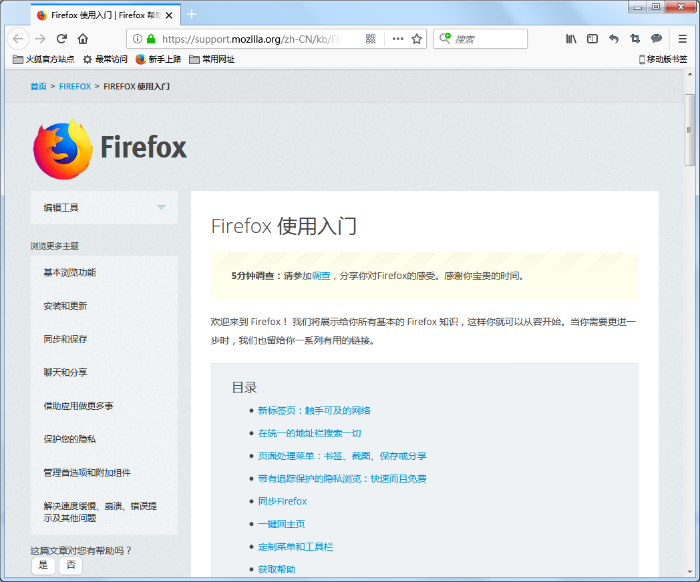
Task: Jump to 一键回主页 section
Action: tap(282, 524)
